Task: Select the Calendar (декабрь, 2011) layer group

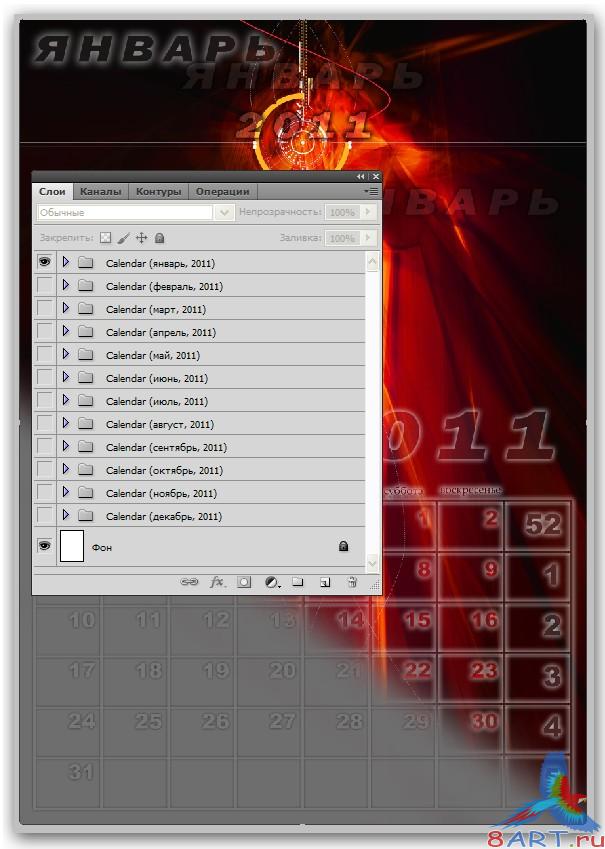Action: (165, 516)
